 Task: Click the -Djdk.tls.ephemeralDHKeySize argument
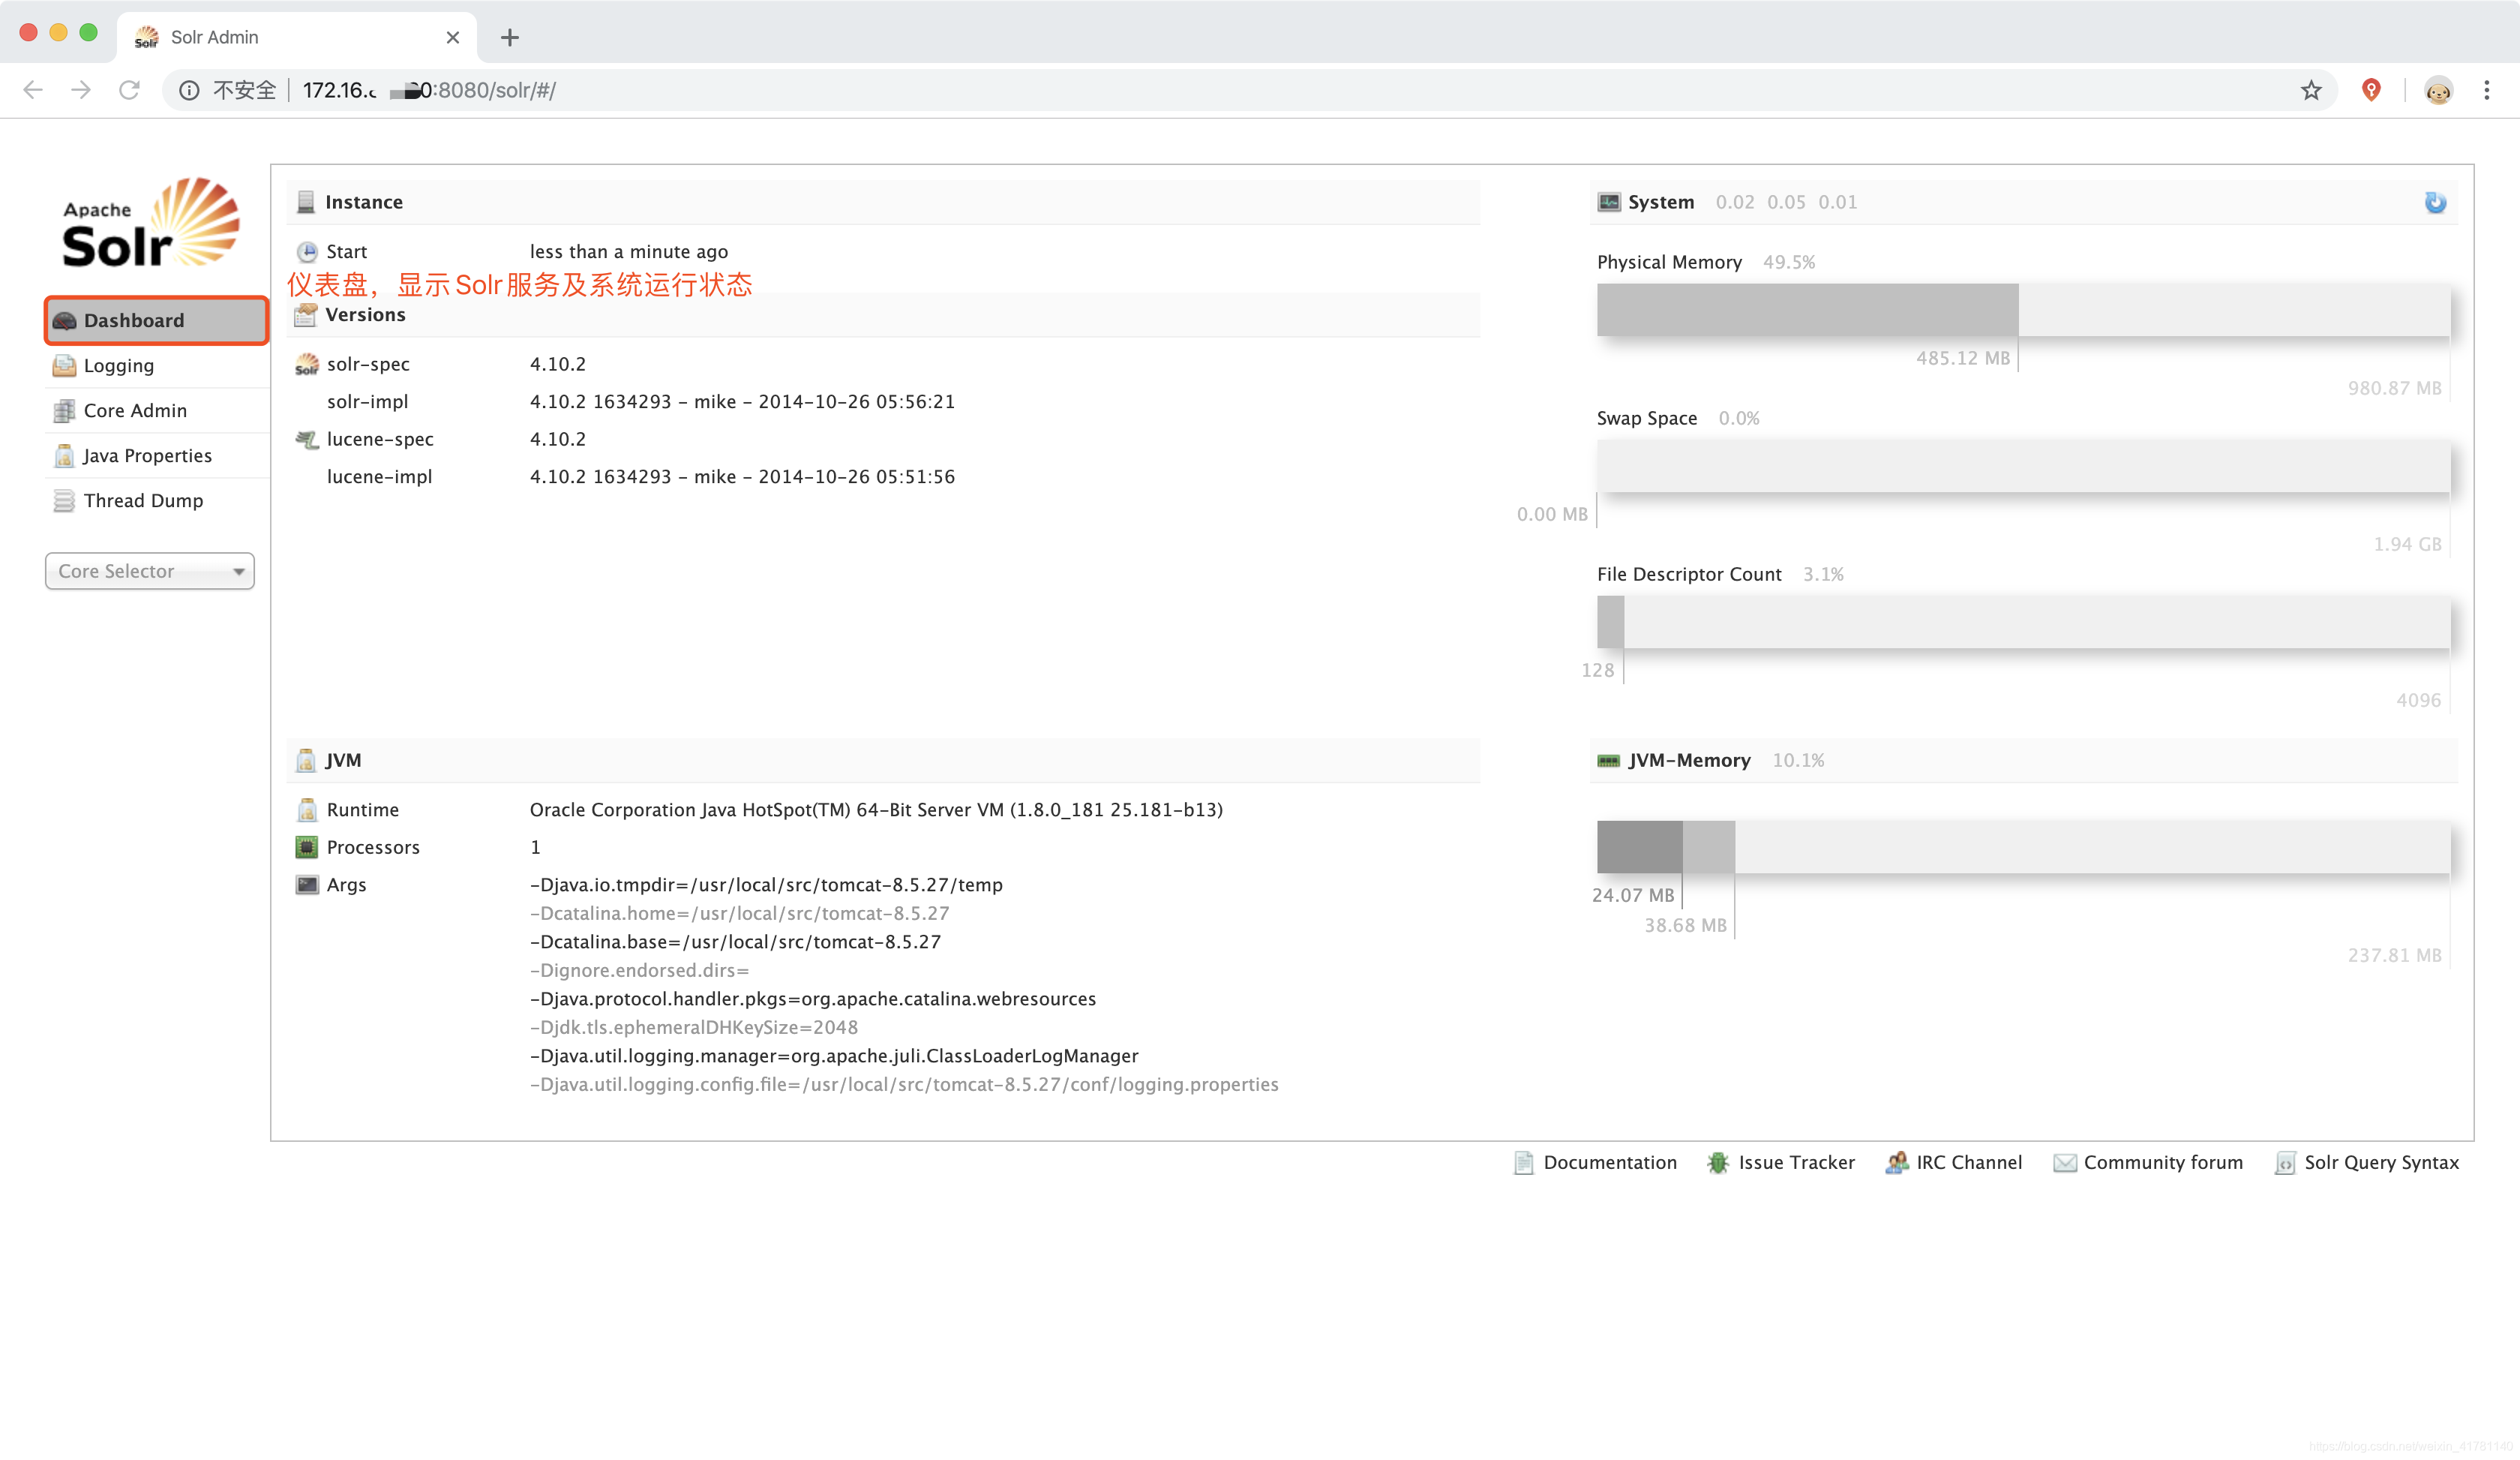click(694, 1027)
